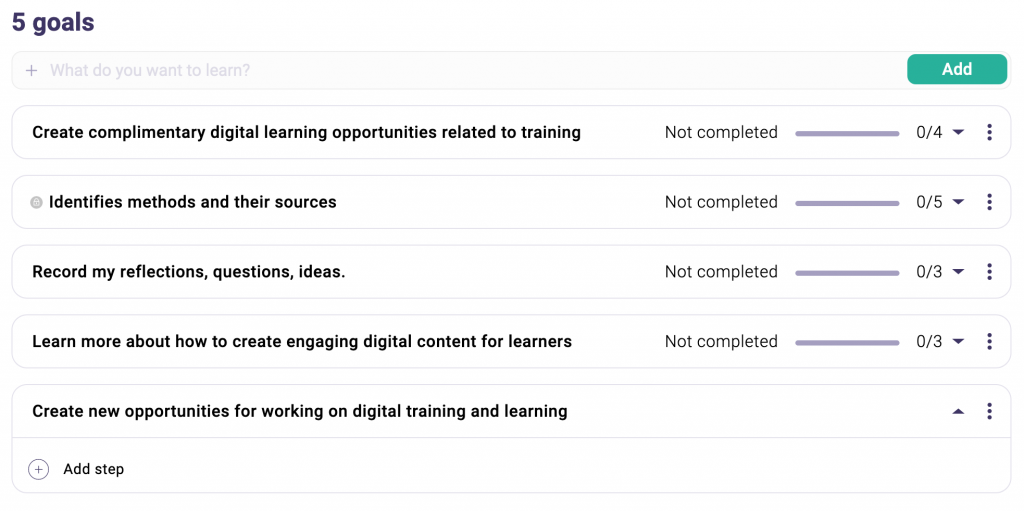Click the small badge icon before 'Identifies methods'
Screen dimensions: 1024x511
[x=37, y=202]
